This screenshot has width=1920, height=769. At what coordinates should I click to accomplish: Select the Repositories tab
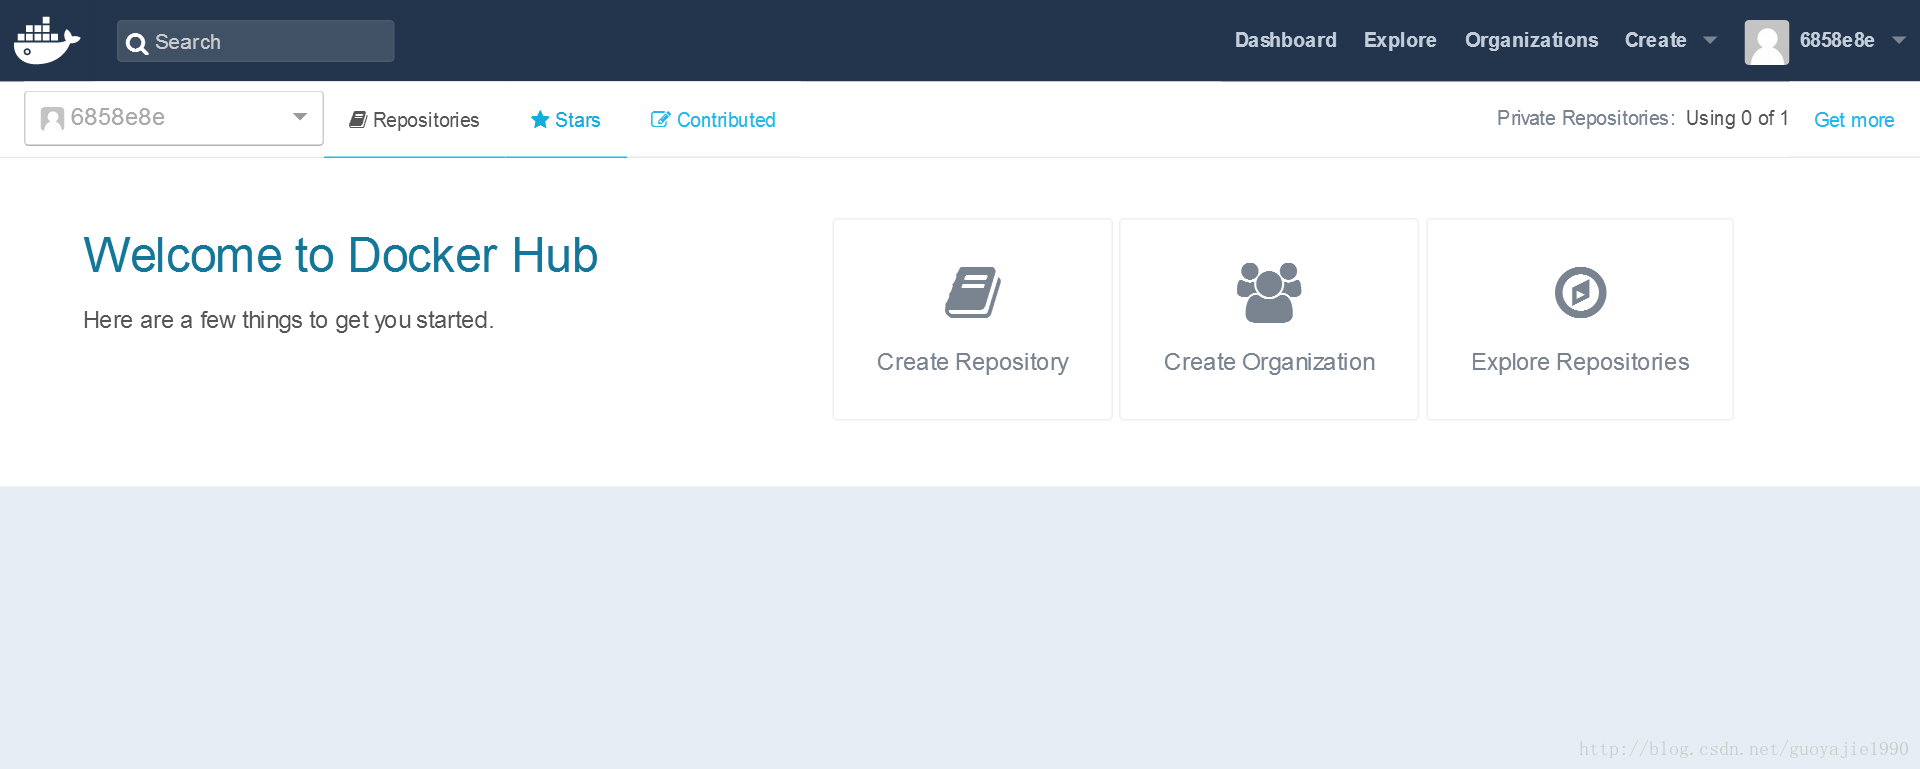point(414,120)
